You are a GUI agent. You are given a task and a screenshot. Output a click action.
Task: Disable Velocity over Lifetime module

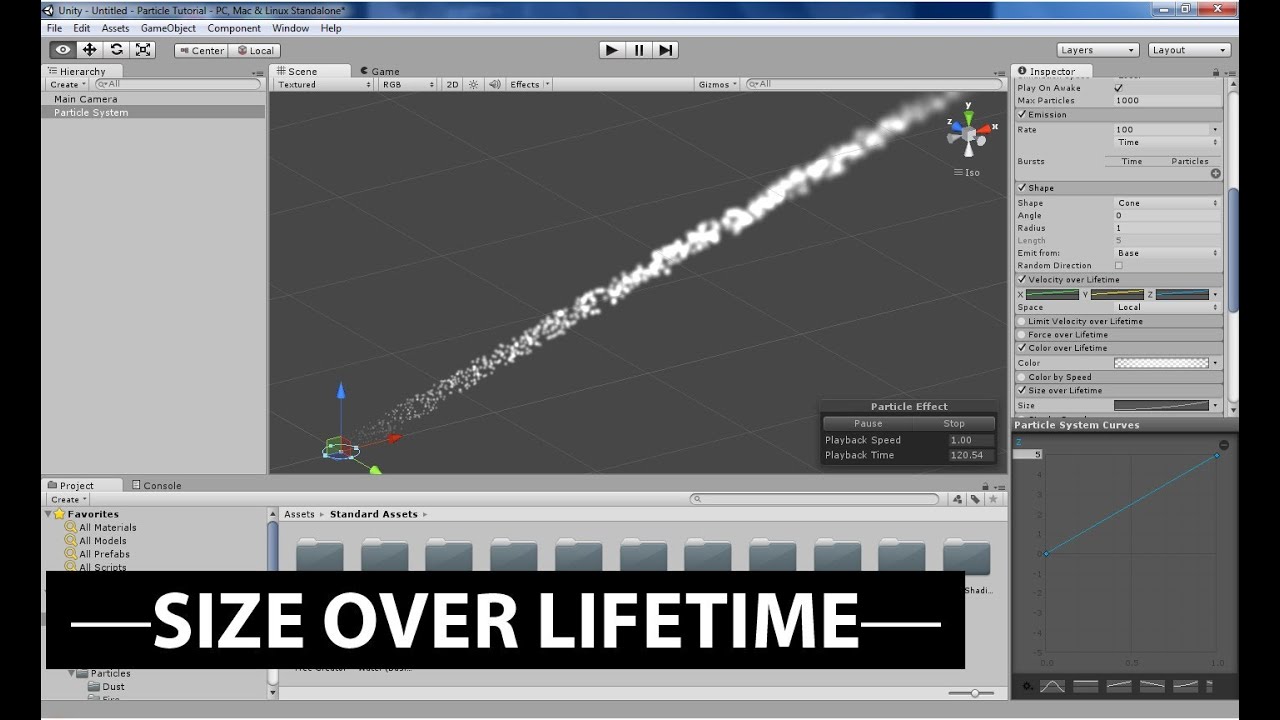tap(1022, 280)
